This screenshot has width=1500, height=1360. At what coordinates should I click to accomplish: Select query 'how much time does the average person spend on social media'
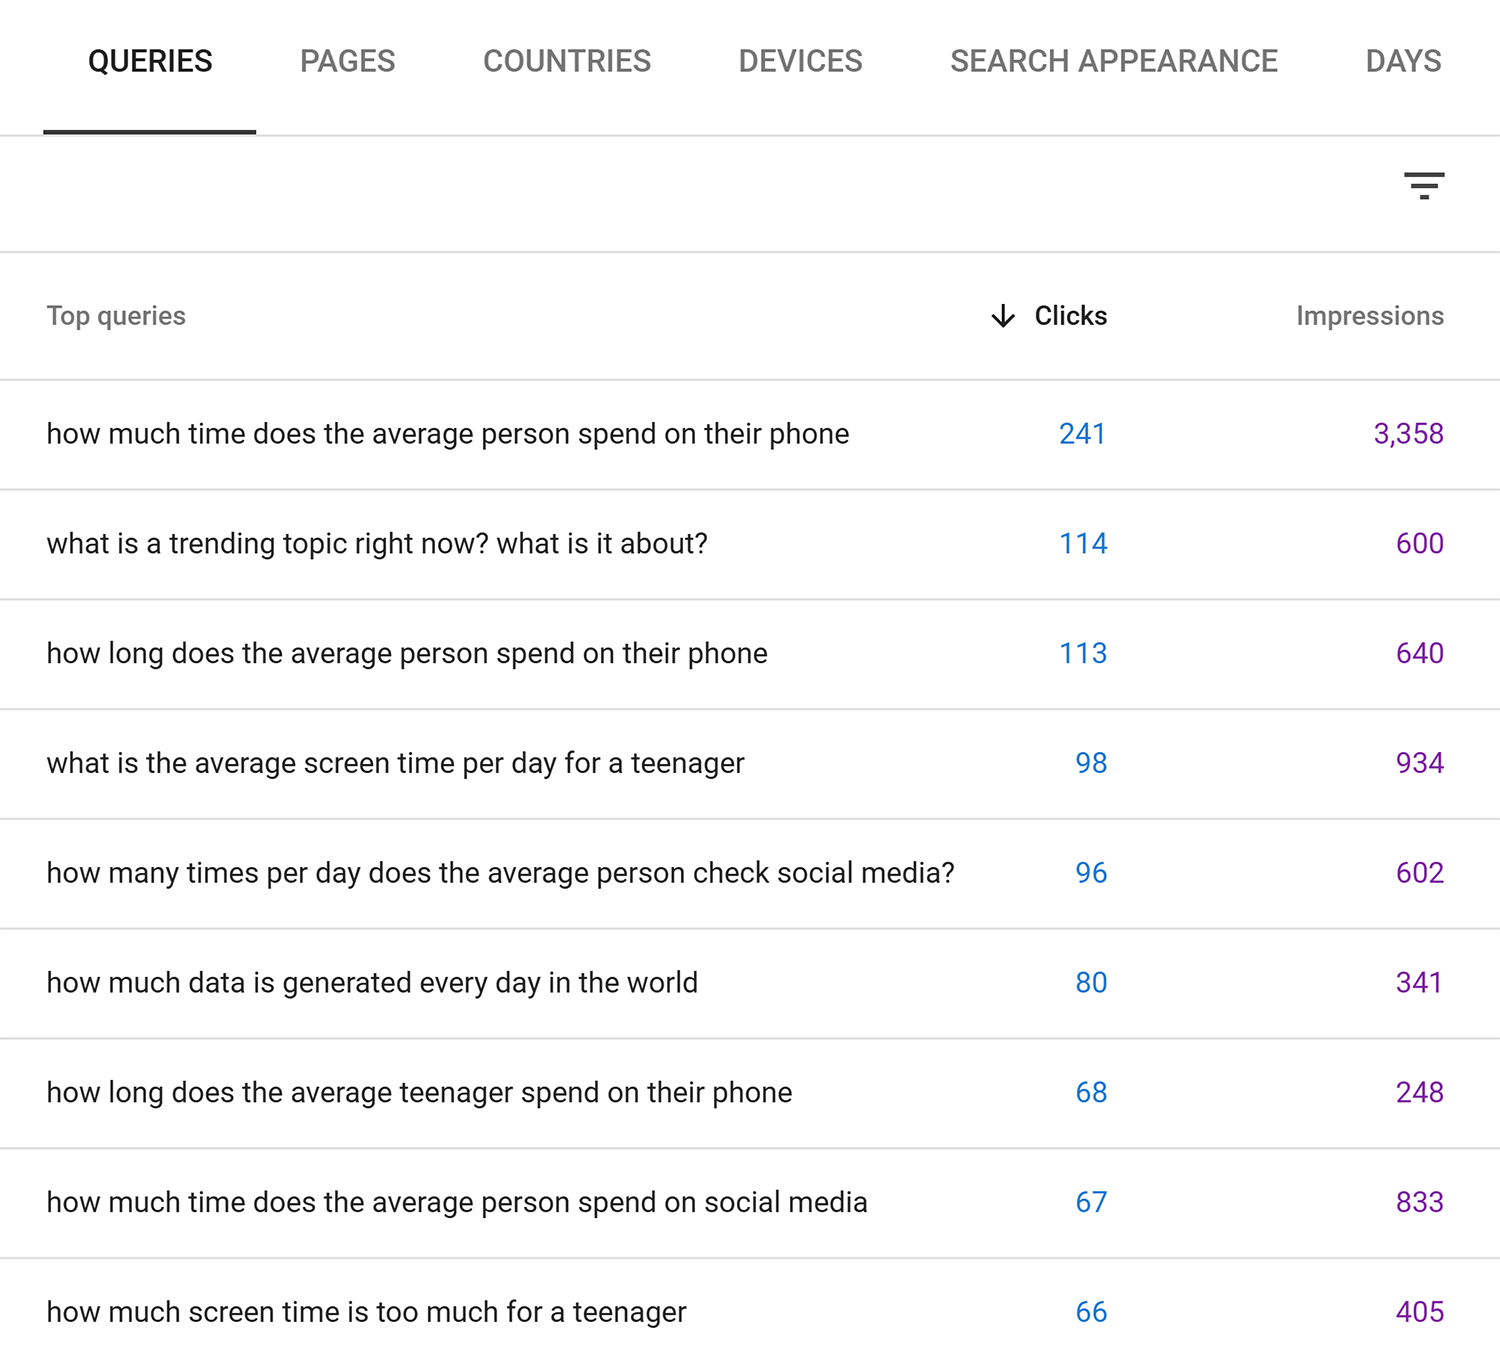[x=457, y=1203]
